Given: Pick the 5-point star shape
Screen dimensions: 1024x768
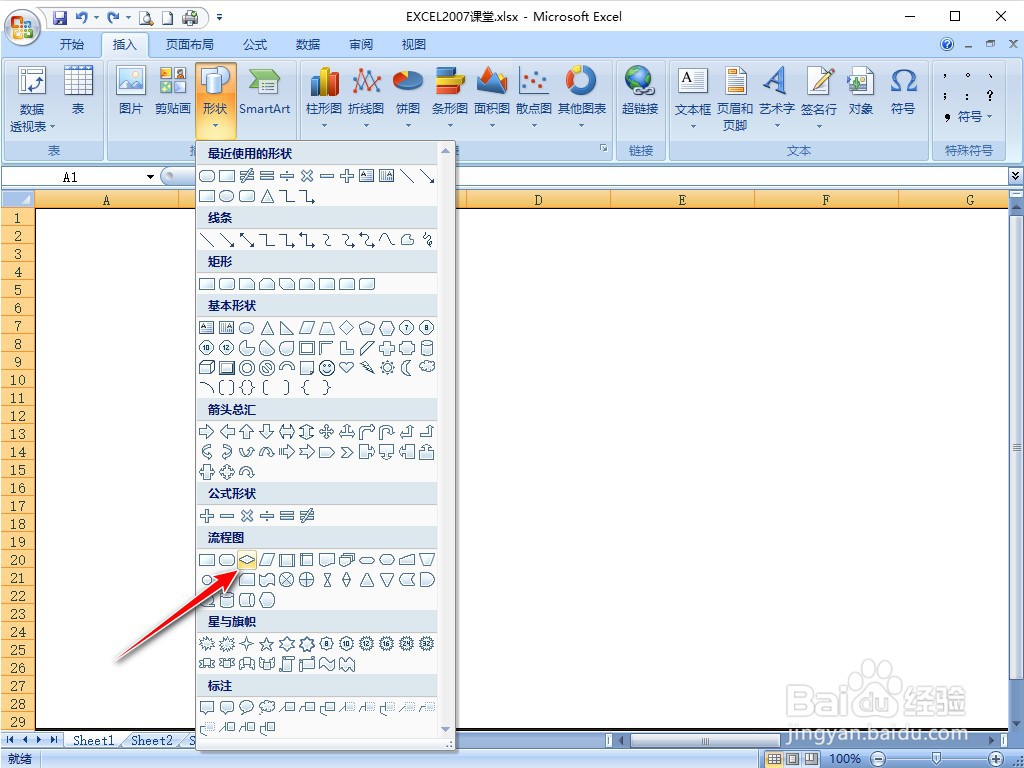Looking at the screenshot, I should point(266,645).
